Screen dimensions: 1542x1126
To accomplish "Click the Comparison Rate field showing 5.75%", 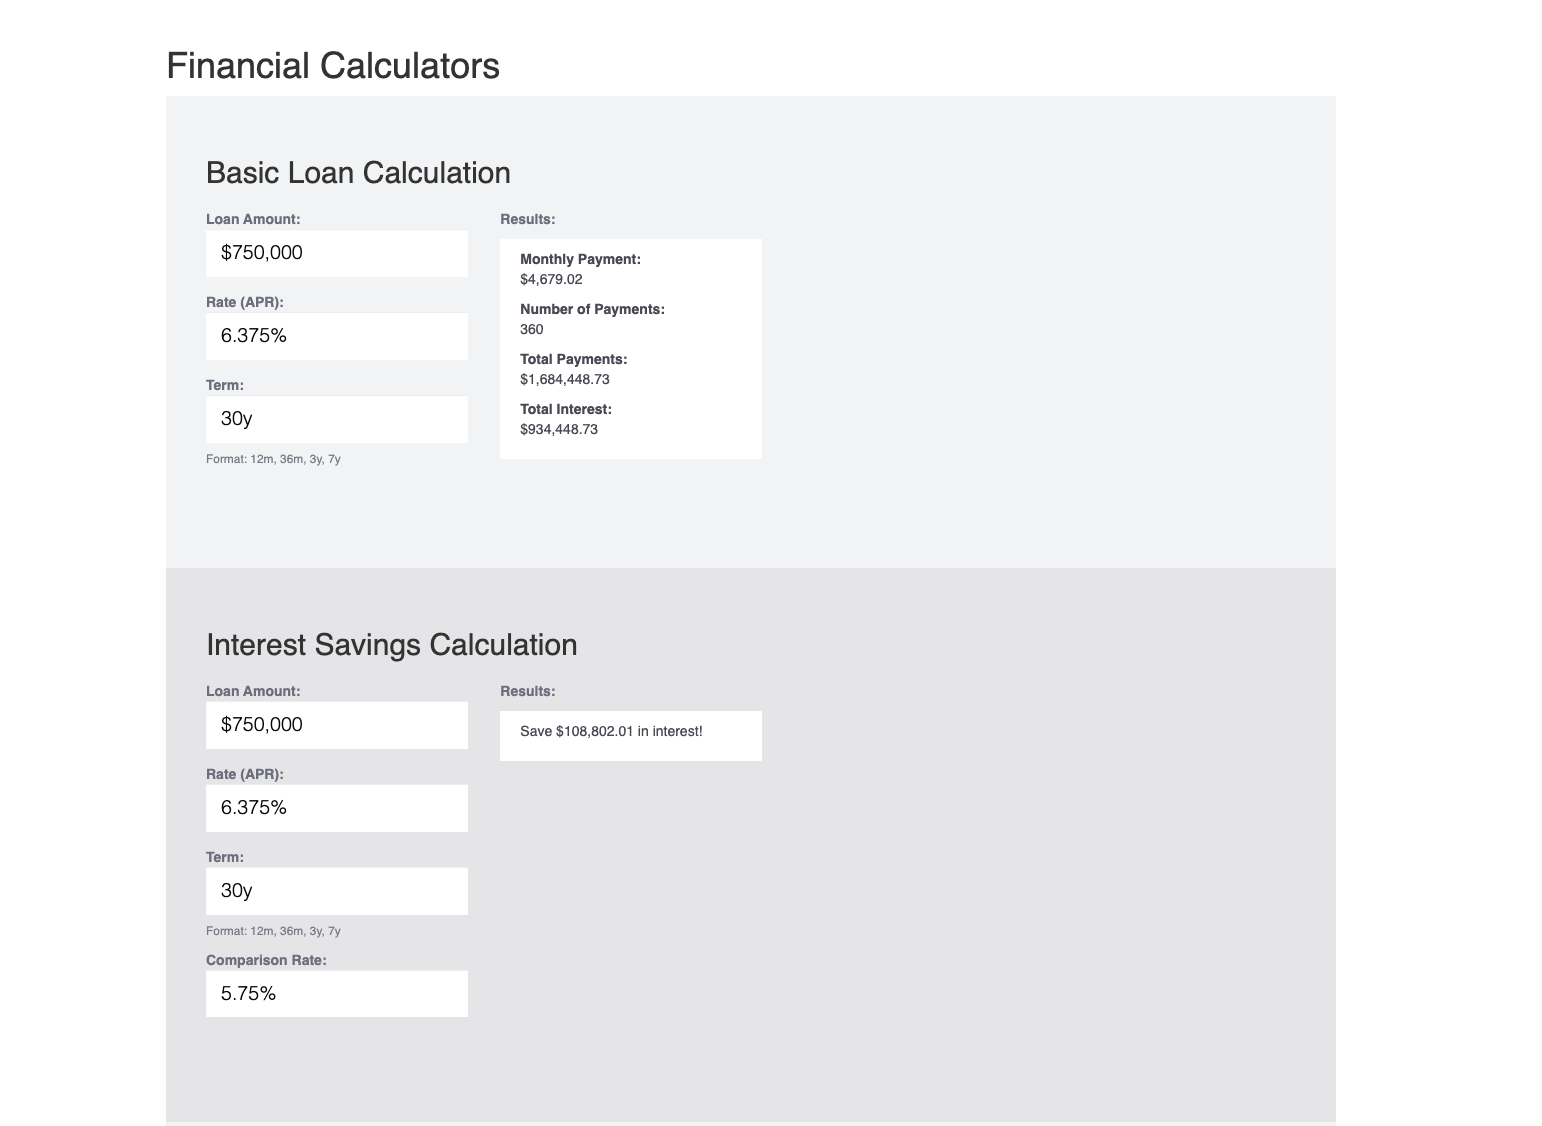I will tap(336, 993).
